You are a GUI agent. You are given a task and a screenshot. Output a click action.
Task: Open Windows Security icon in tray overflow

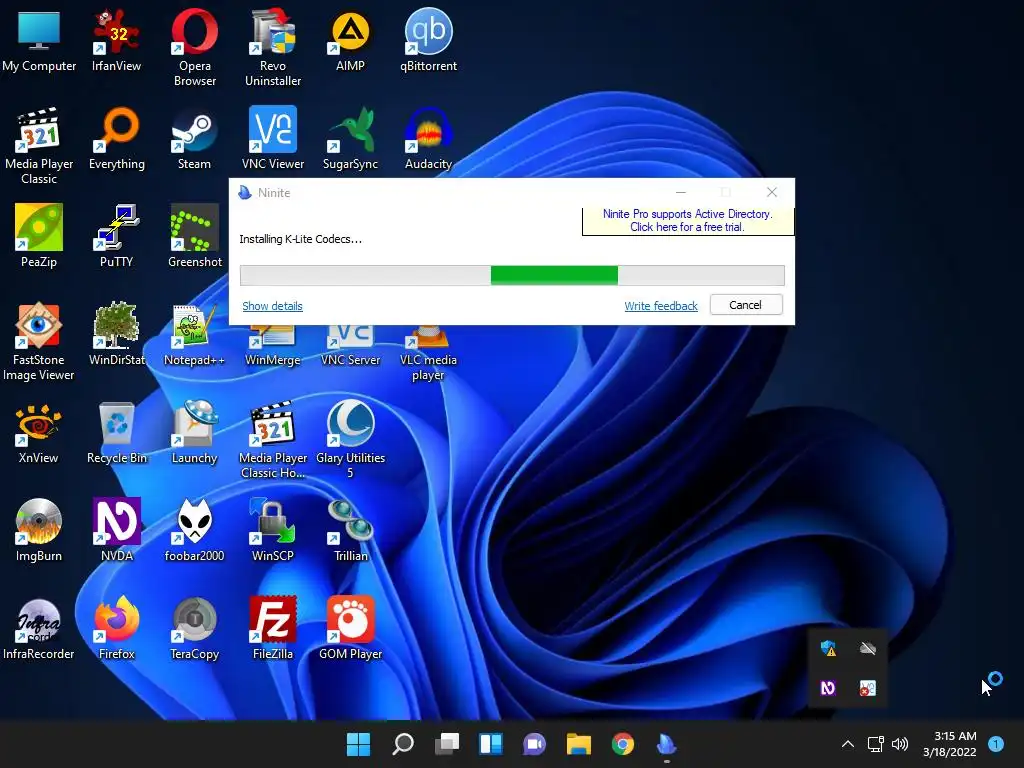(x=828, y=648)
